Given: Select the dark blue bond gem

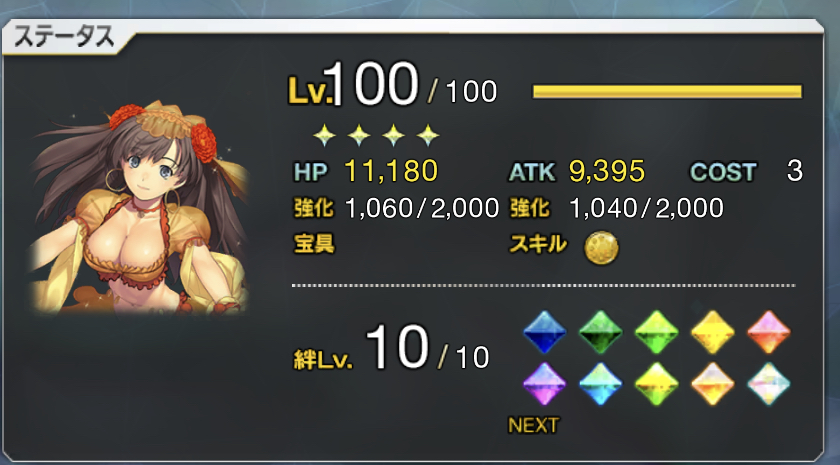Looking at the screenshot, I should pyautogui.click(x=544, y=332).
